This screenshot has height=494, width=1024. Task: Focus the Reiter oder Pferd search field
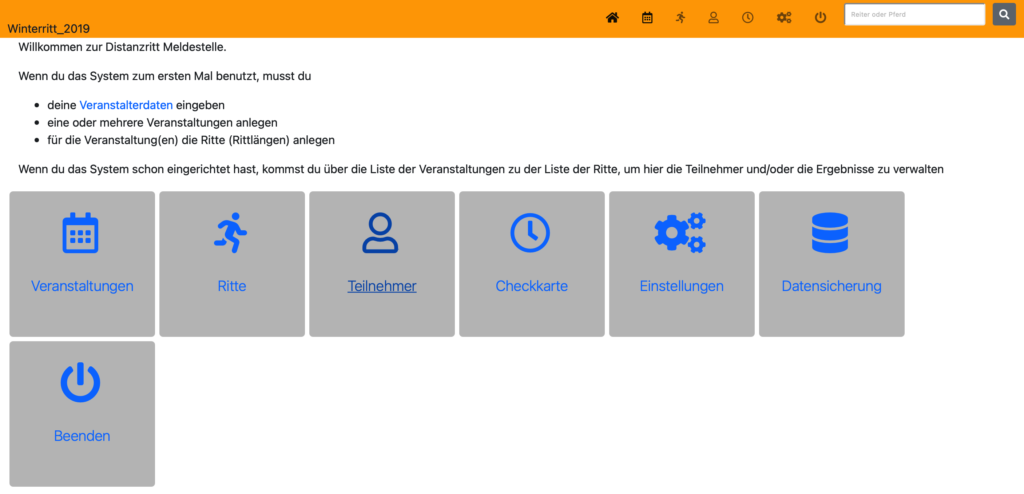(x=914, y=14)
